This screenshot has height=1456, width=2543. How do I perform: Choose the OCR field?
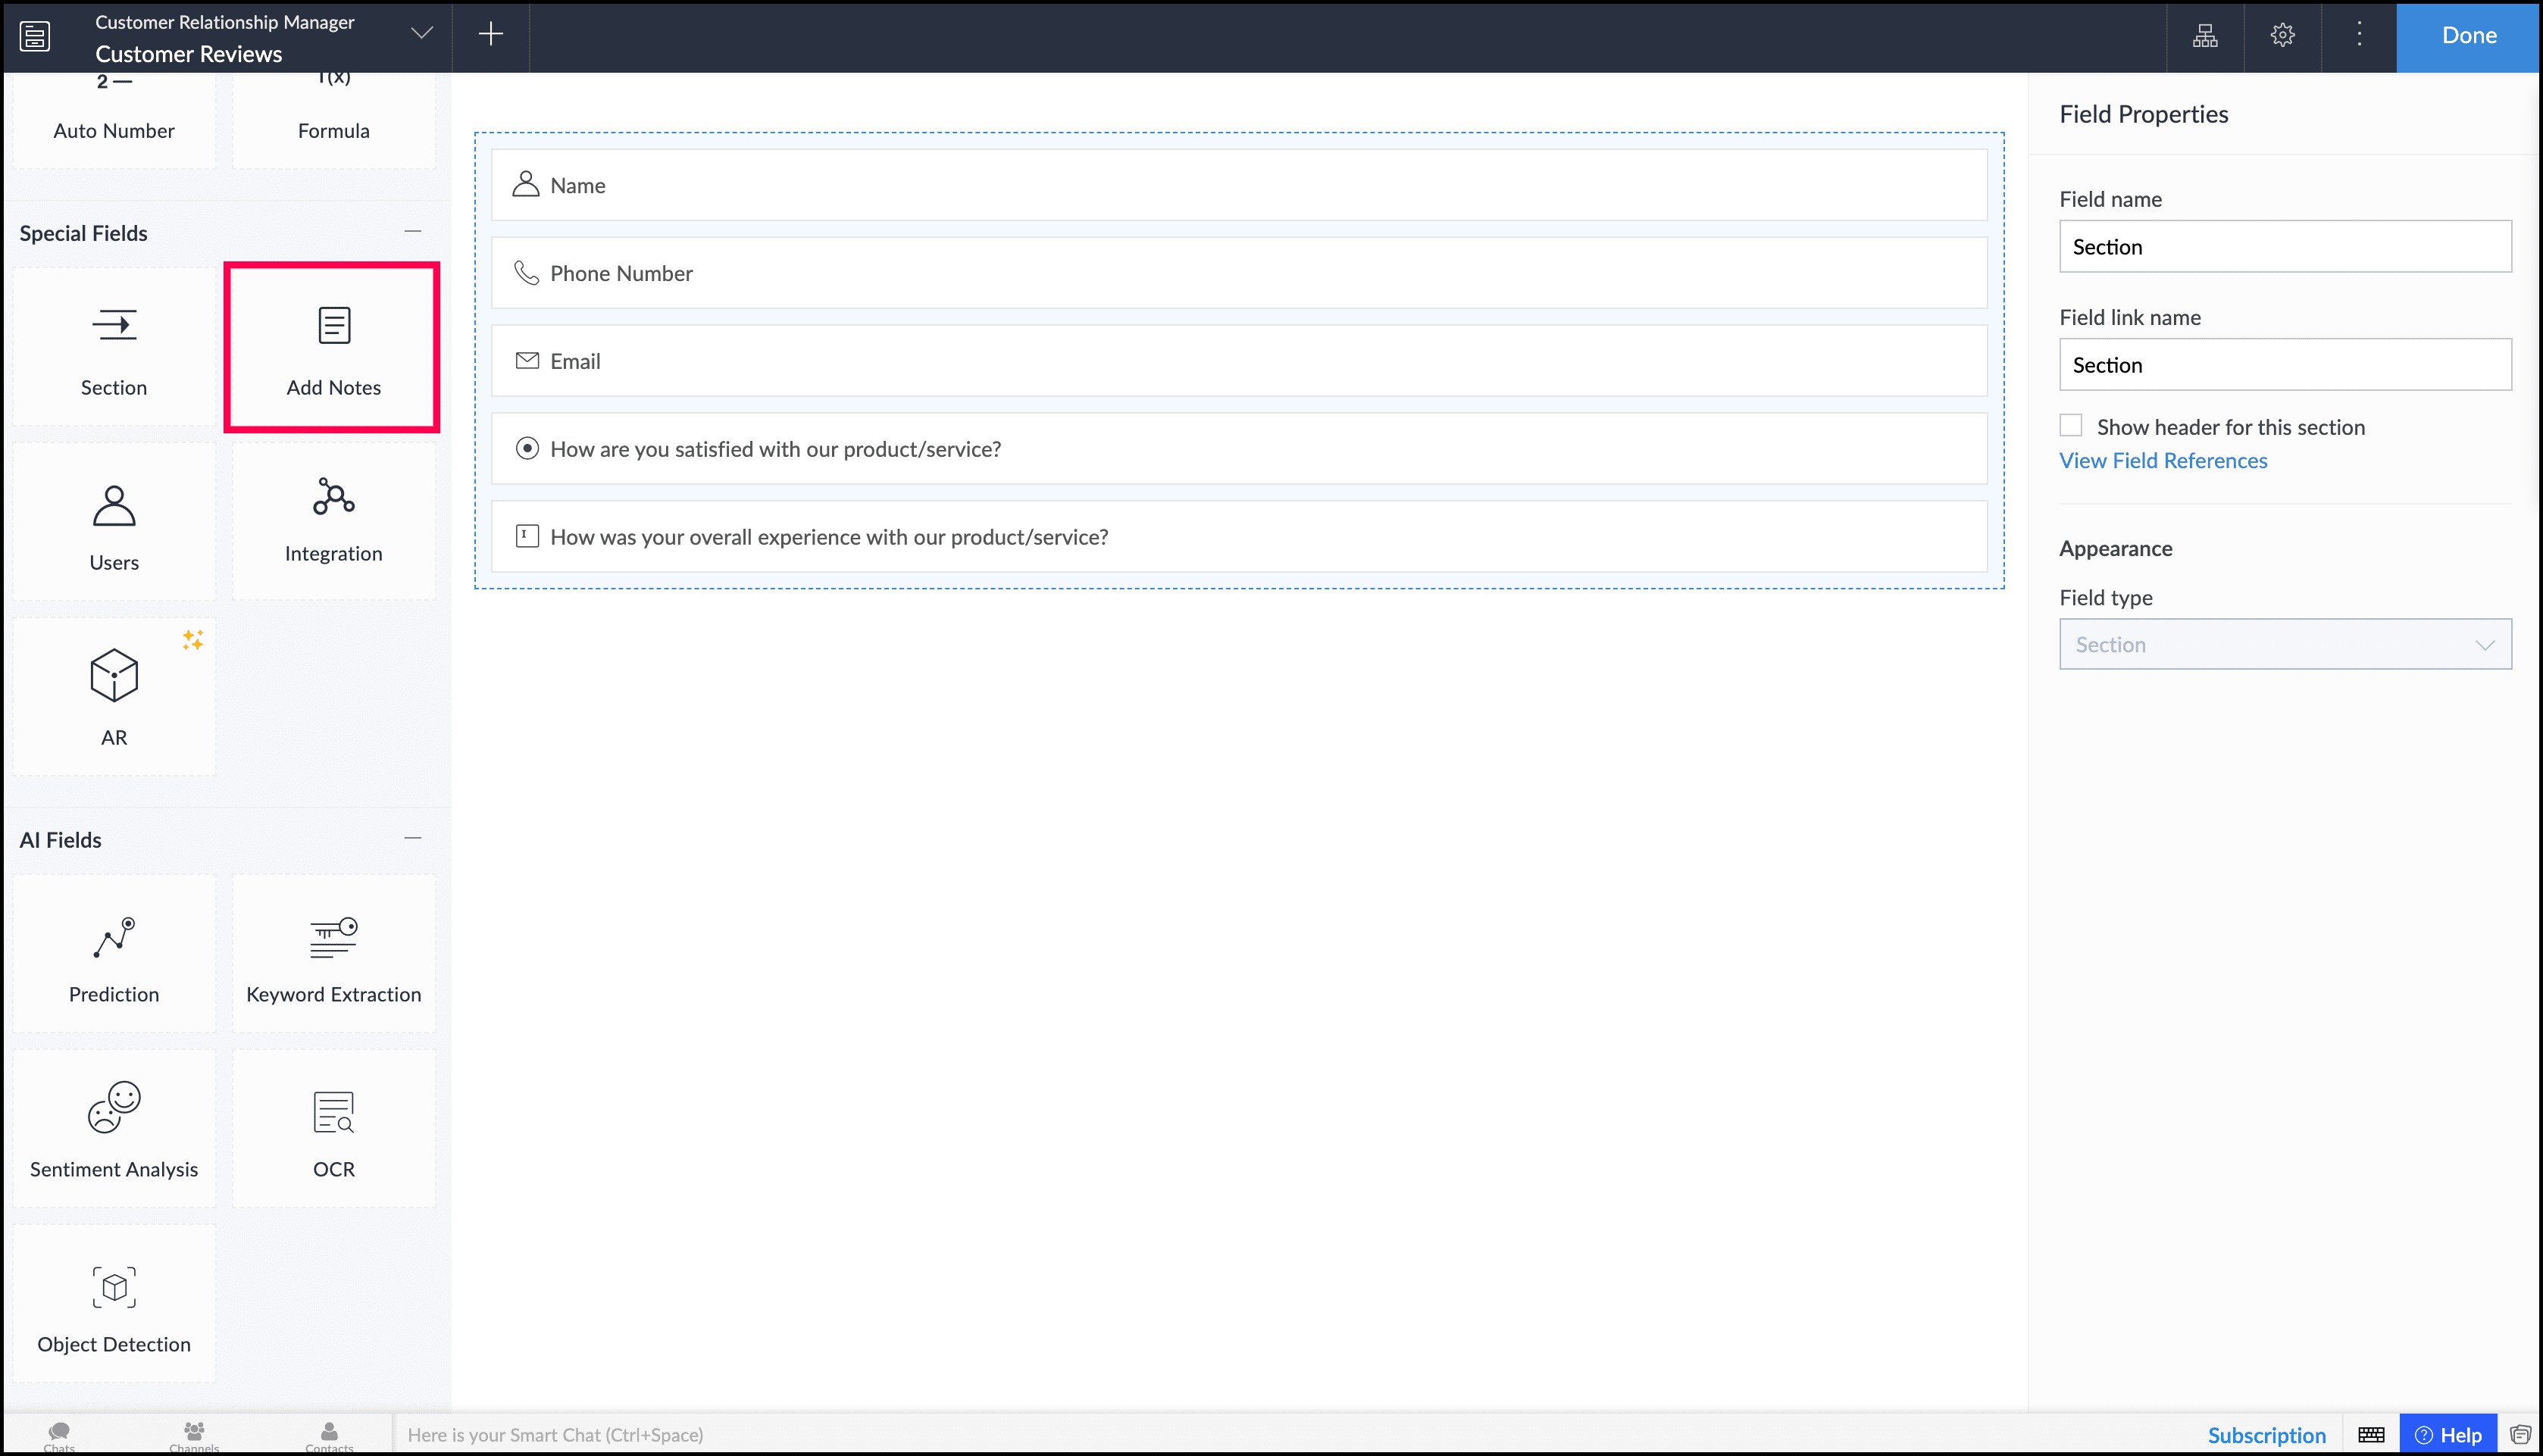(333, 1130)
